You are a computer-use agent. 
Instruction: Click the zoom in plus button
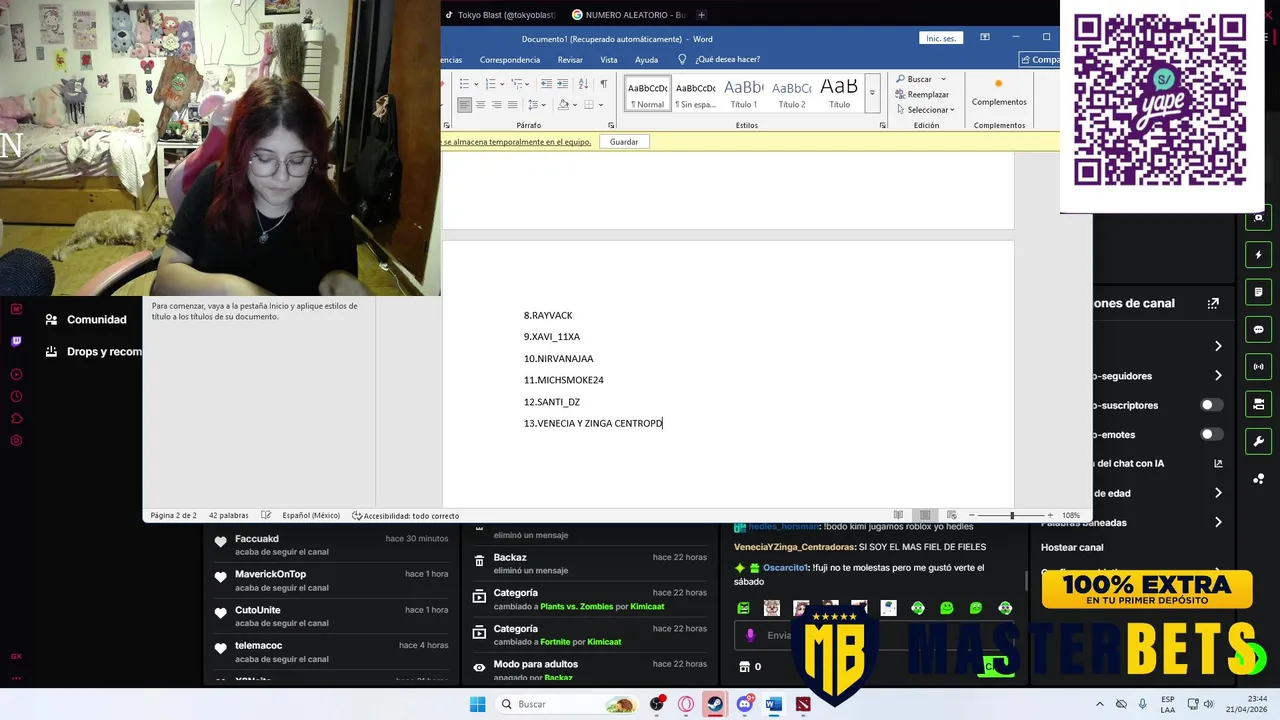point(1050,515)
